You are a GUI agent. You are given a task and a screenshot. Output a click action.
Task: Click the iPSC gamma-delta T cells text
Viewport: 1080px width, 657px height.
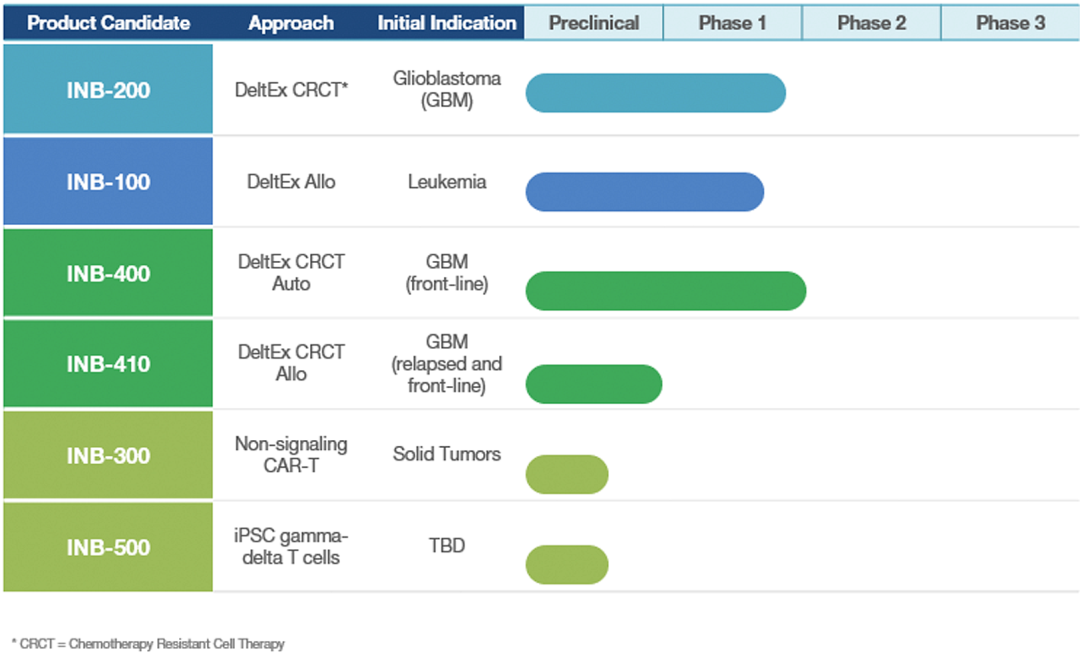[291, 546]
